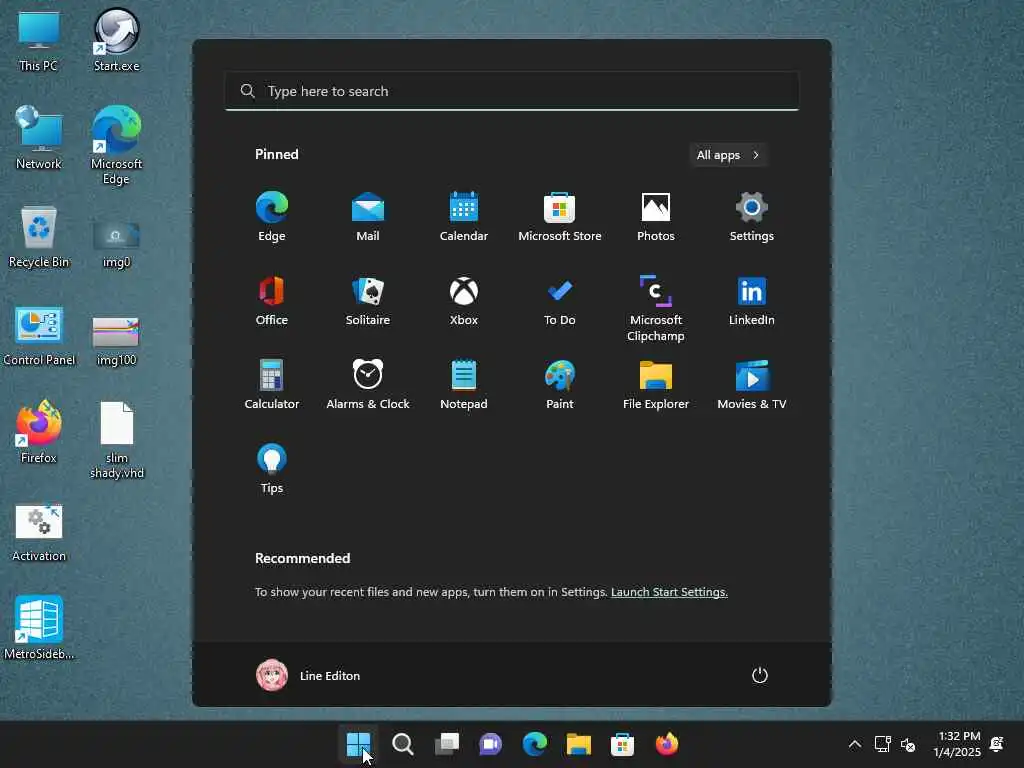Select the Network desktop icon

[x=39, y=138]
